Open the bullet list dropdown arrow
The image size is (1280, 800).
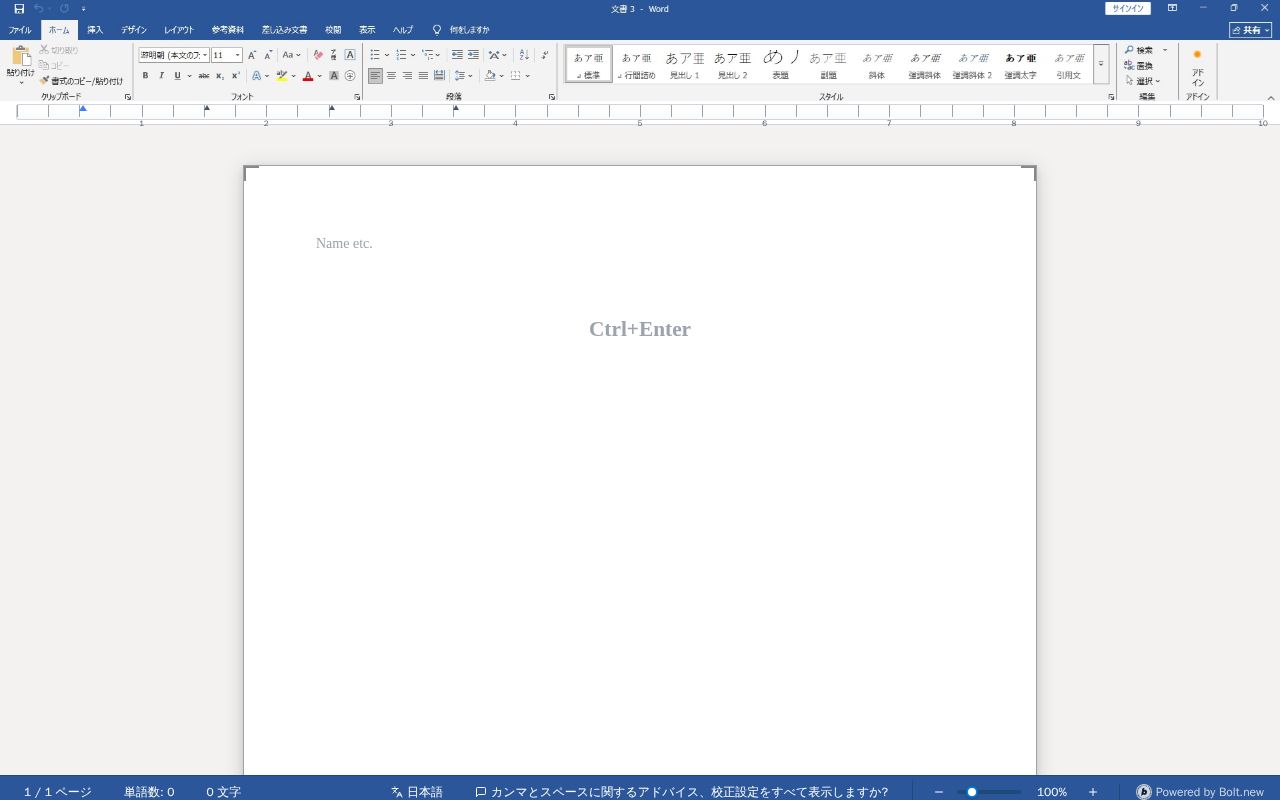click(387, 55)
